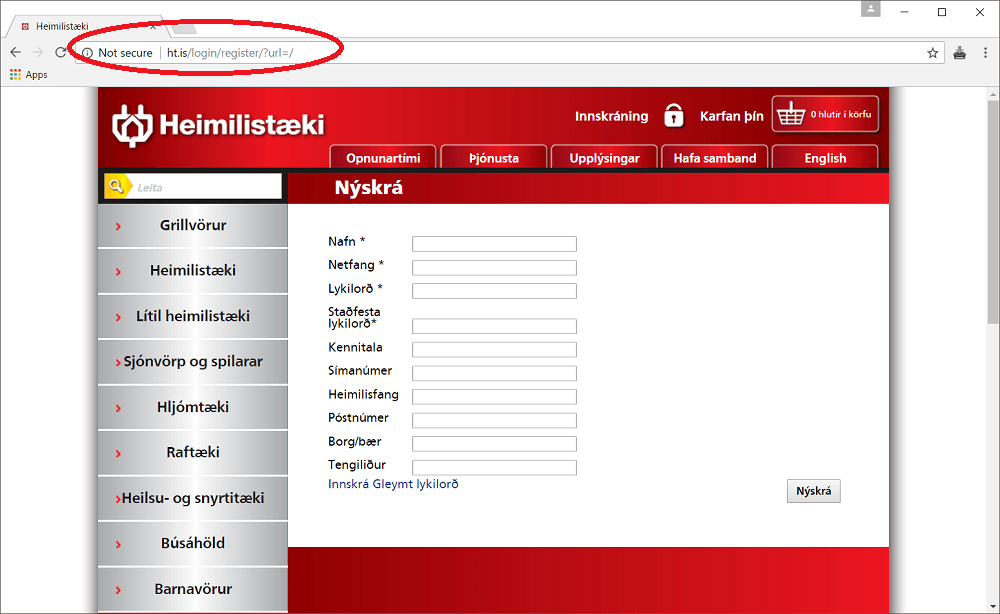The image size is (1000, 614).
Task: Expand the Búsáhöld category
Action: (x=193, y=543)
